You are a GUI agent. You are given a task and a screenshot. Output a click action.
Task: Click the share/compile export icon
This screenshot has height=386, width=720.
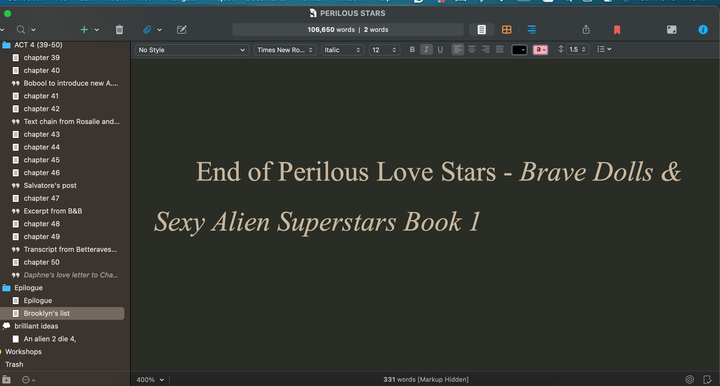(x=586, y=29)
